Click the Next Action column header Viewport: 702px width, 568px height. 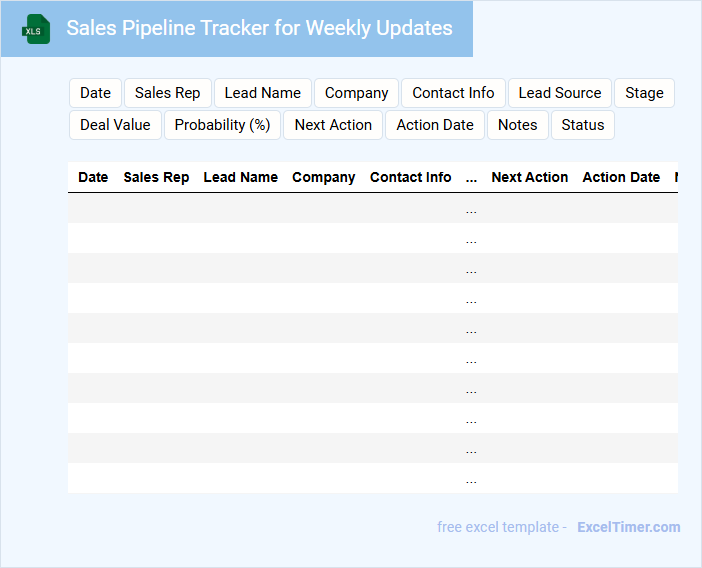coord(529,177)
